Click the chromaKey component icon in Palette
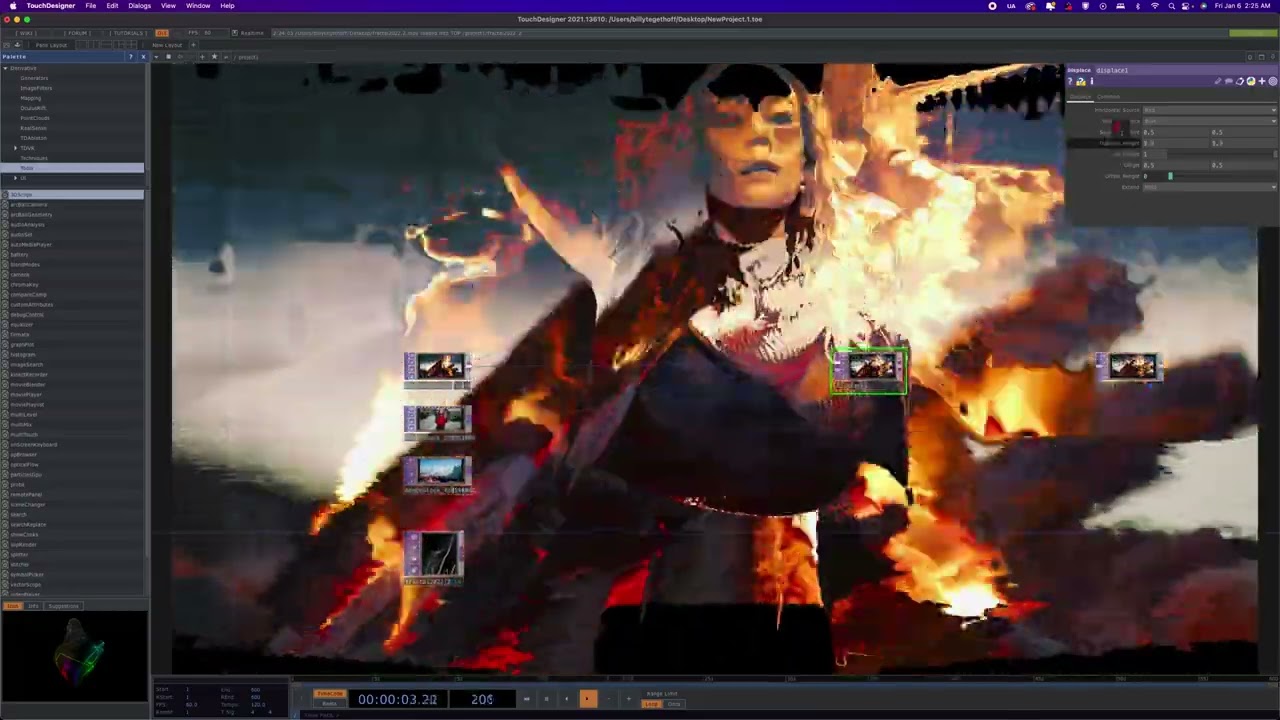The height and width of the screenshot is (720, 1280). click(5, 284)
